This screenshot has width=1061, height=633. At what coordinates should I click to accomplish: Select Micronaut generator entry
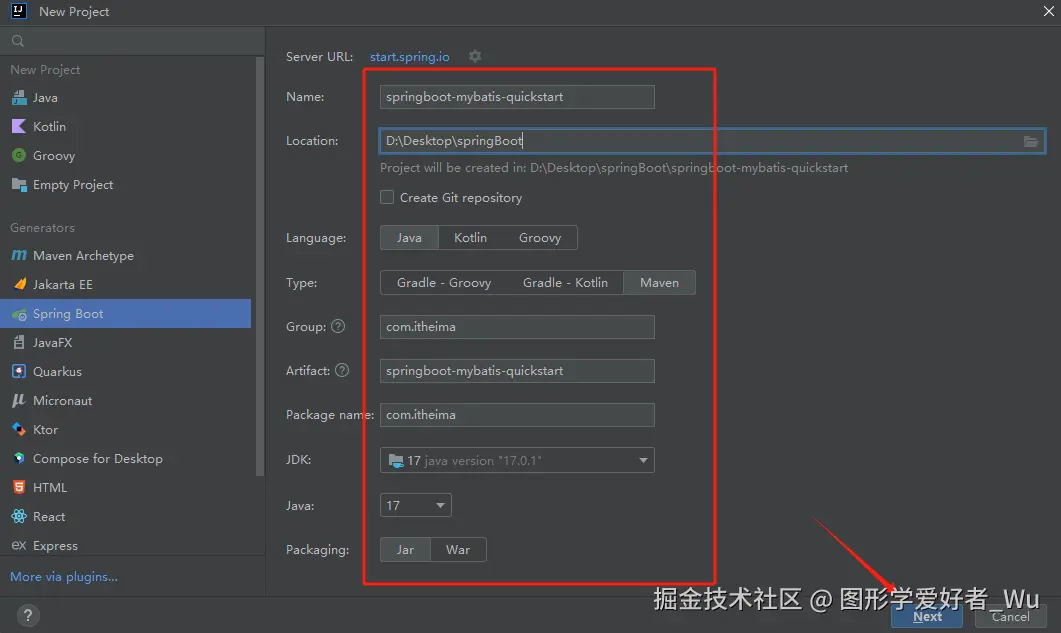click(125, 401)
